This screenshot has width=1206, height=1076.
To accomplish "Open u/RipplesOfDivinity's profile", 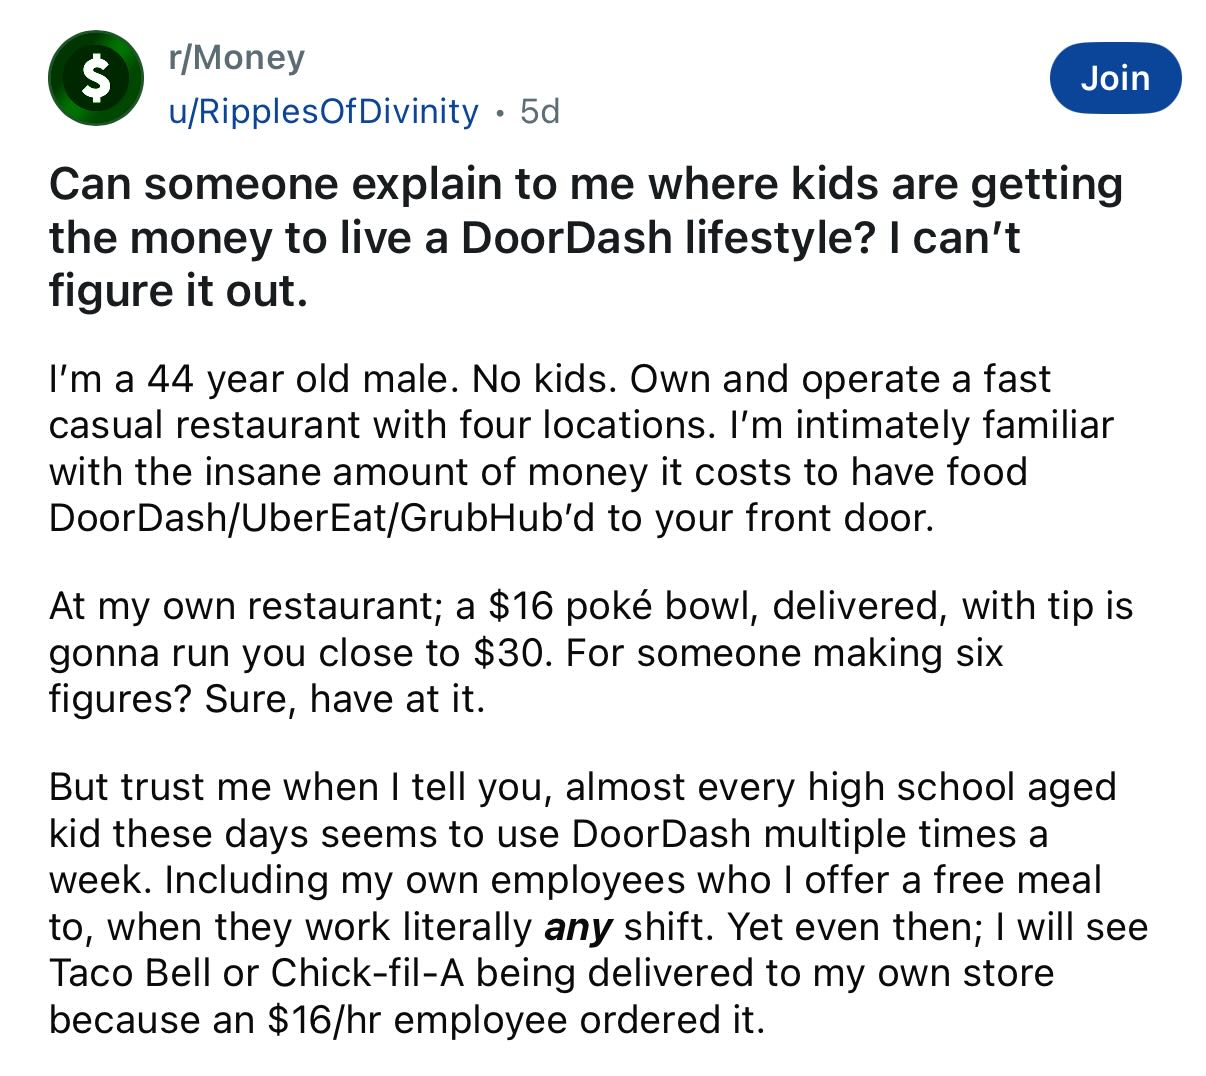I will pyautogui.click(x=324, y=110).
